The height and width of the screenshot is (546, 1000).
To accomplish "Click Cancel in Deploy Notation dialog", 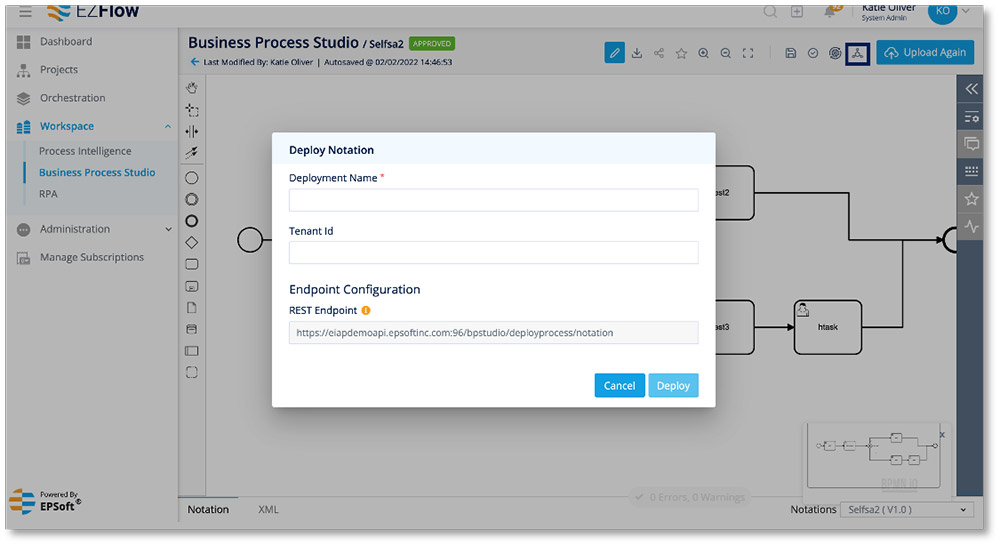I will click(x=619, y=385).
